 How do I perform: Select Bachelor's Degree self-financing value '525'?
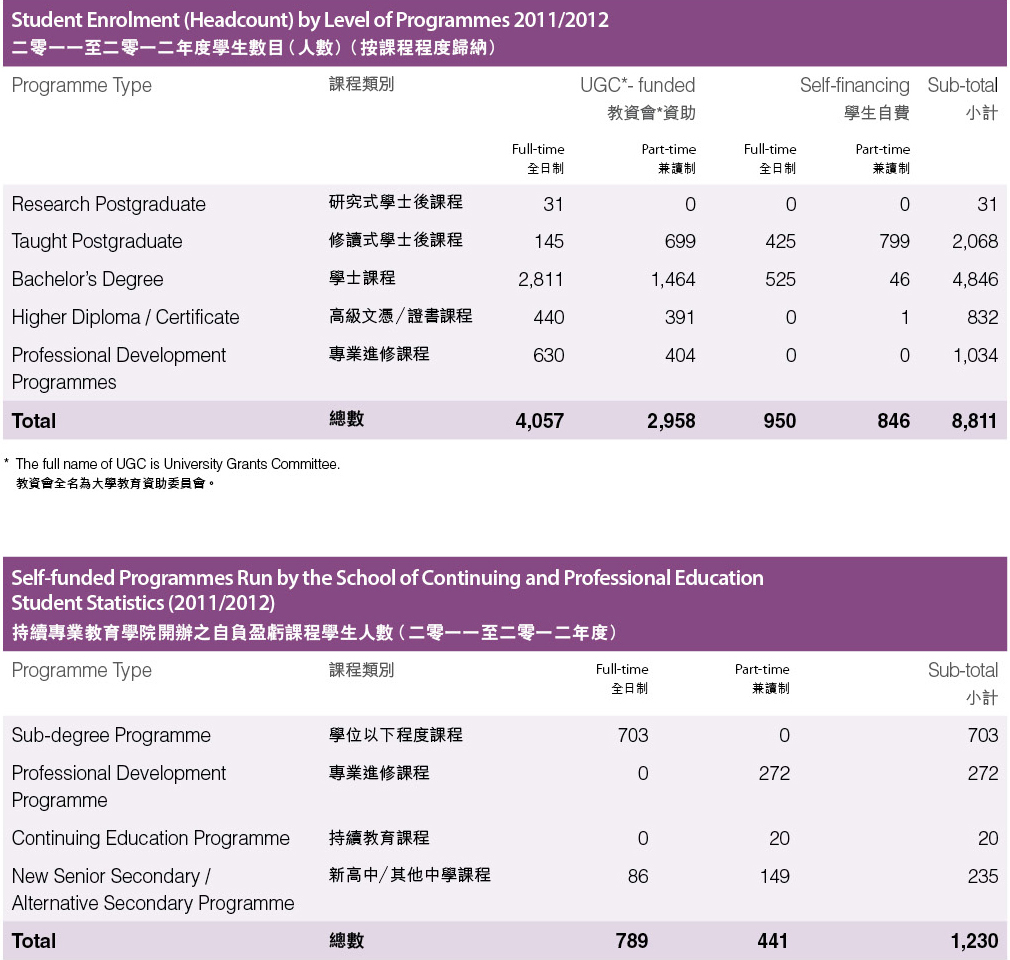click(x=781, y=280)
